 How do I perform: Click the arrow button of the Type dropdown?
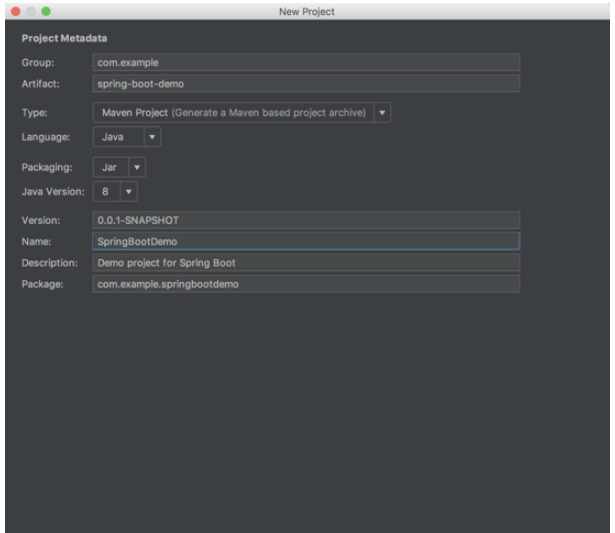(x=382, y=113)
